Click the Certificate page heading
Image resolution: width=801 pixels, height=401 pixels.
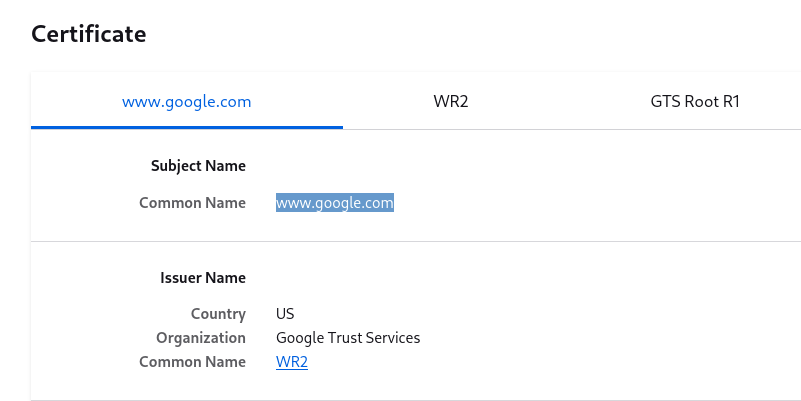pos(89,34)
